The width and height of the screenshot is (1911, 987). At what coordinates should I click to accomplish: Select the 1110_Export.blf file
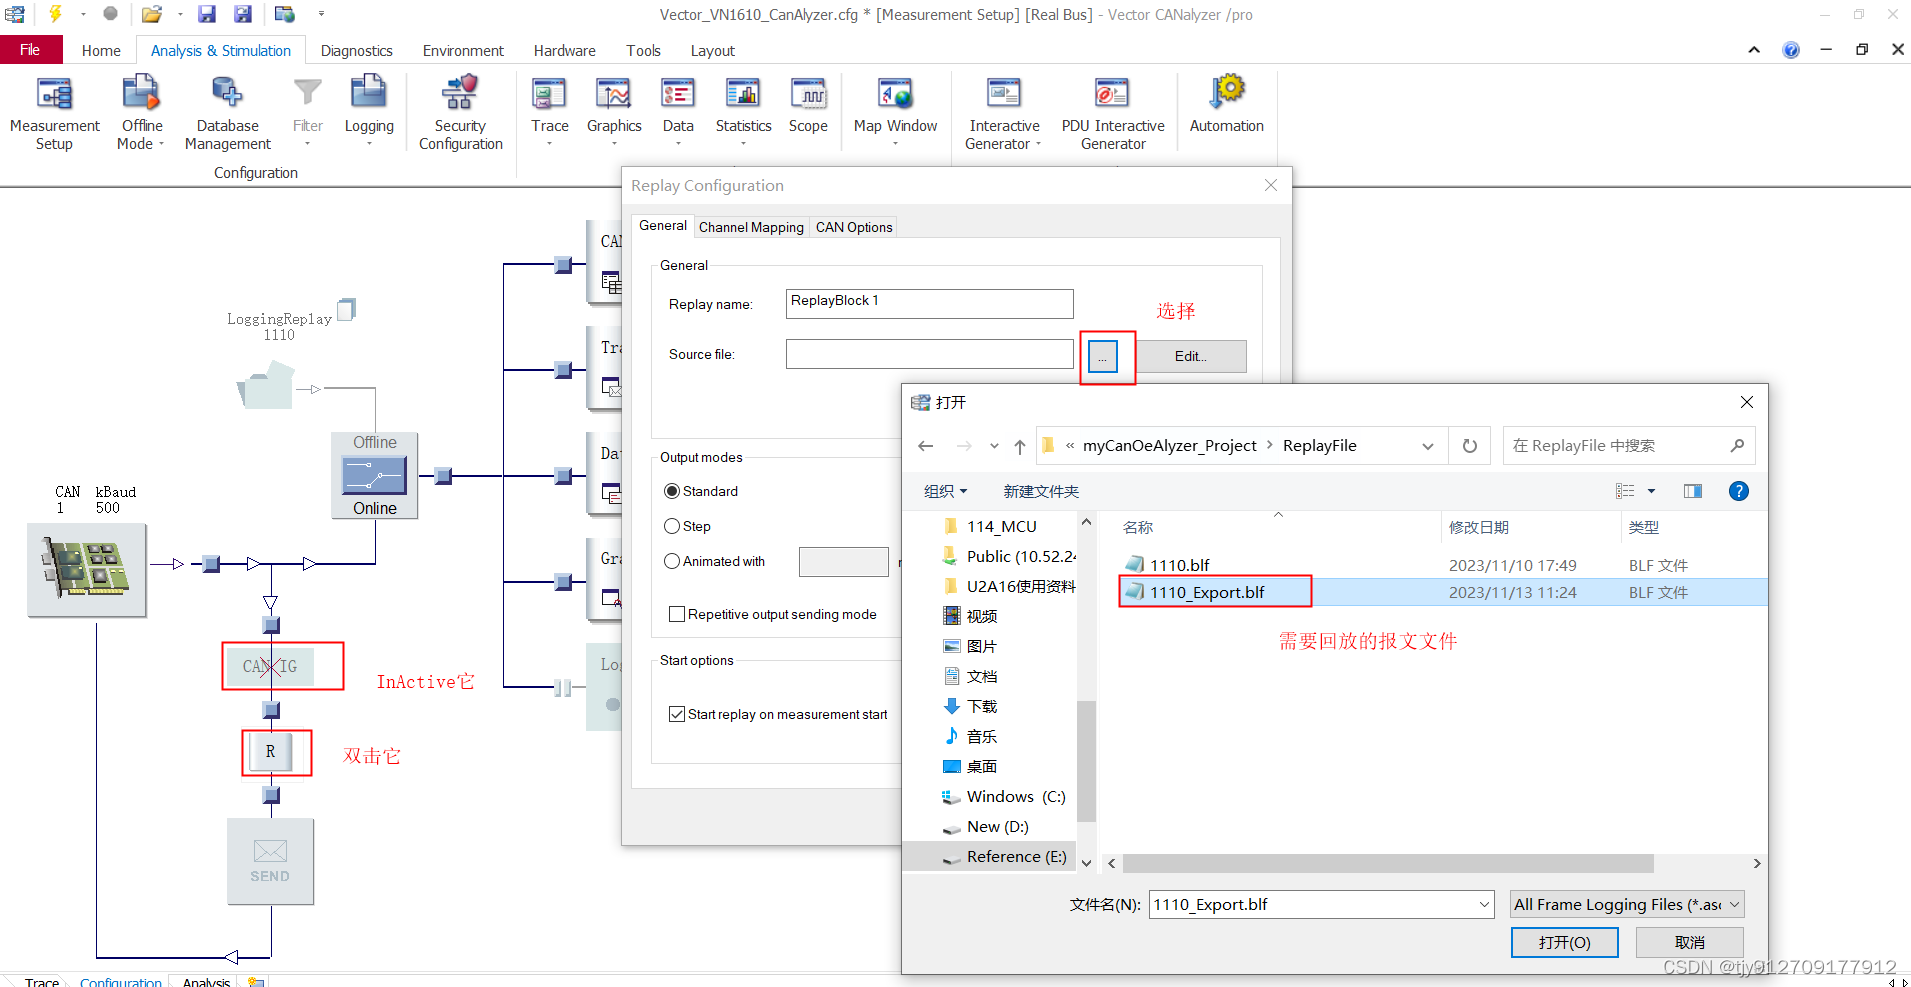point(1207,592)
